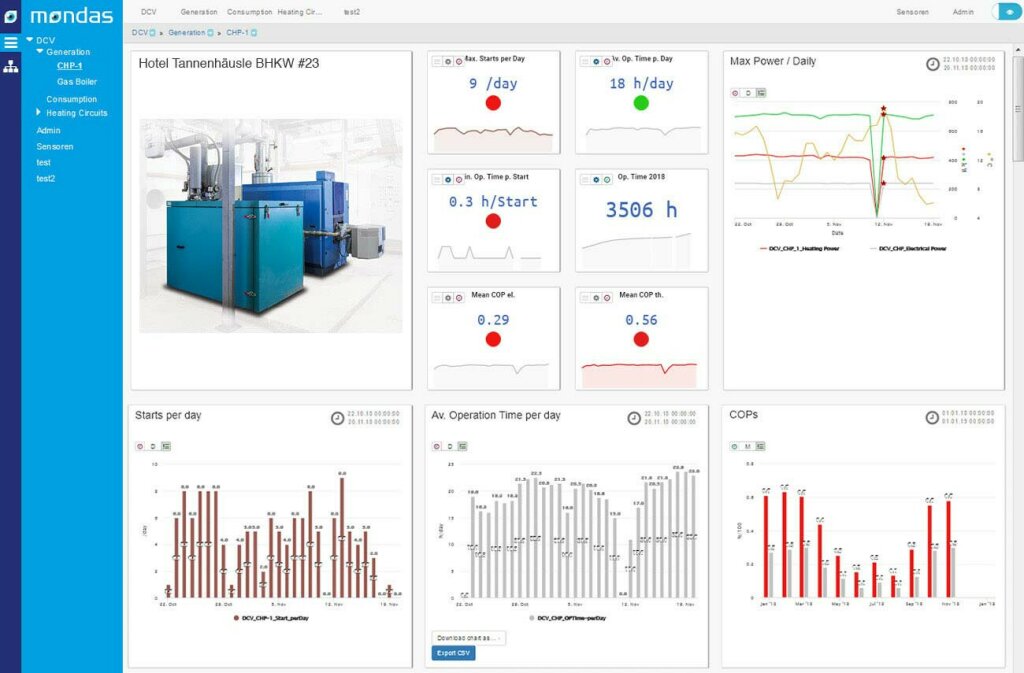Click the list icon on Mean COP th. tile
The height and width of the screenshot is (673, 1024).
click(586, 298)
